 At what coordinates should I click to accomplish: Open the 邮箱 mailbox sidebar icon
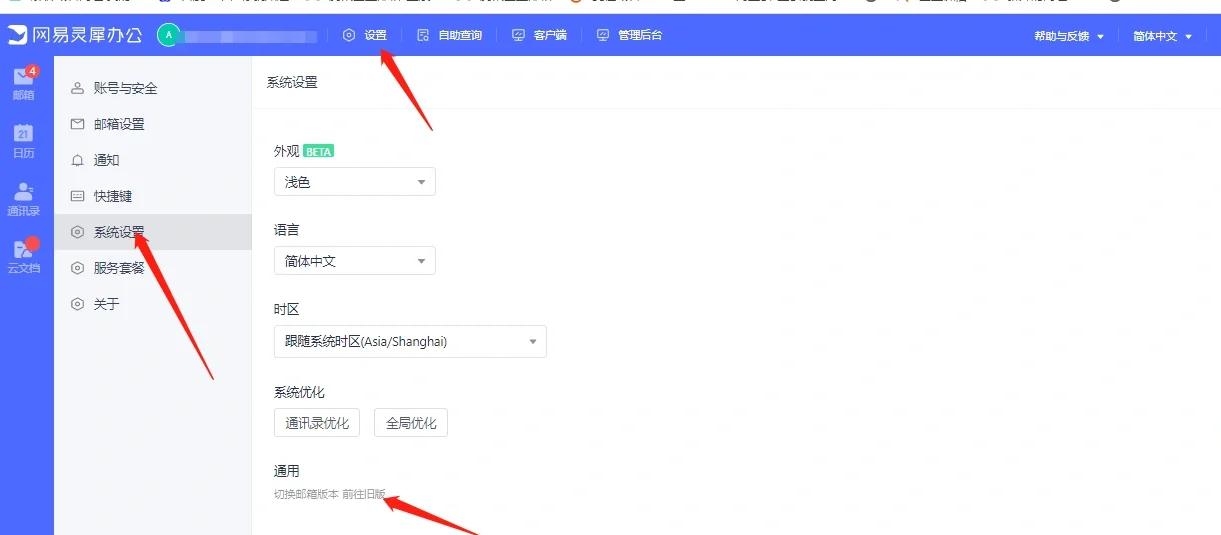[23, 84]
